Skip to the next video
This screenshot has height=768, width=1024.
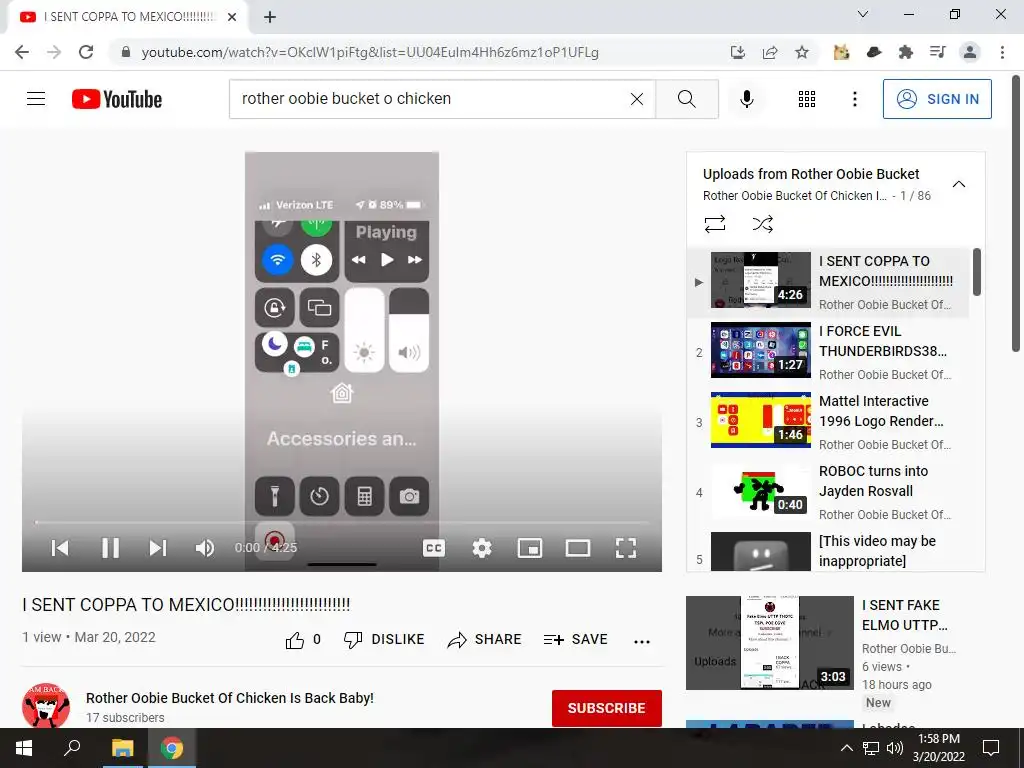(x=158, y=548)
